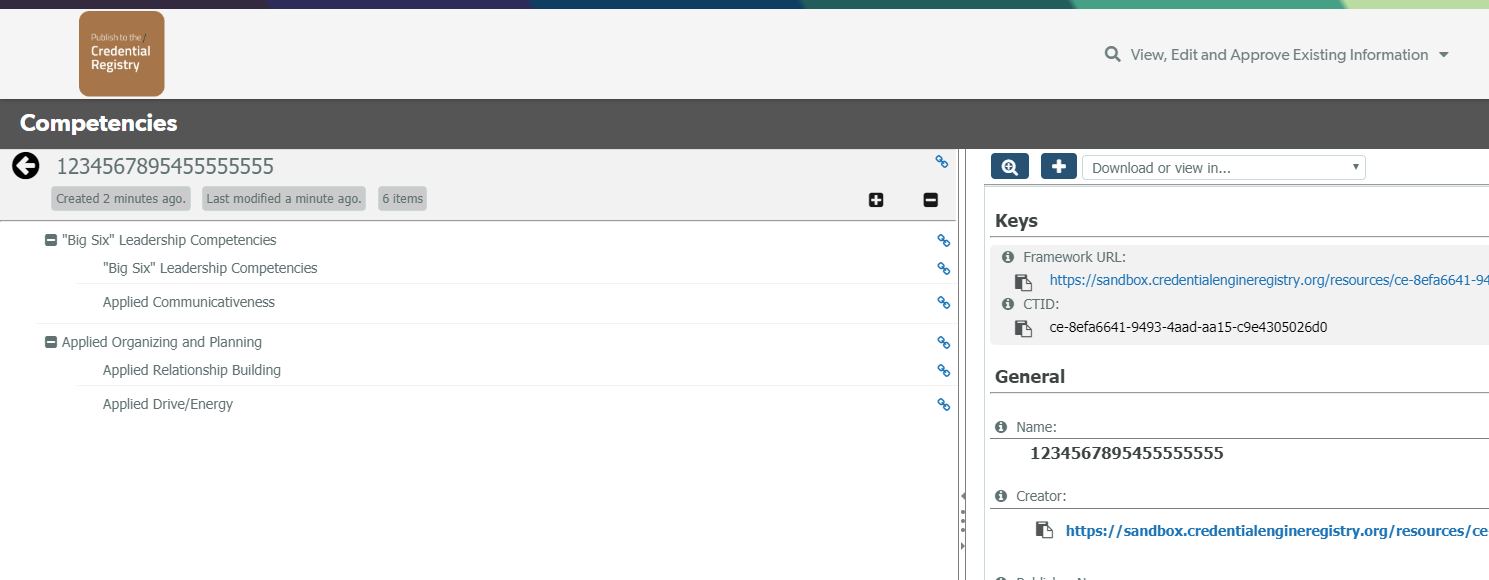
Task: Click search icon beside View, Edit and Approve
Action: pos(1112,54)
